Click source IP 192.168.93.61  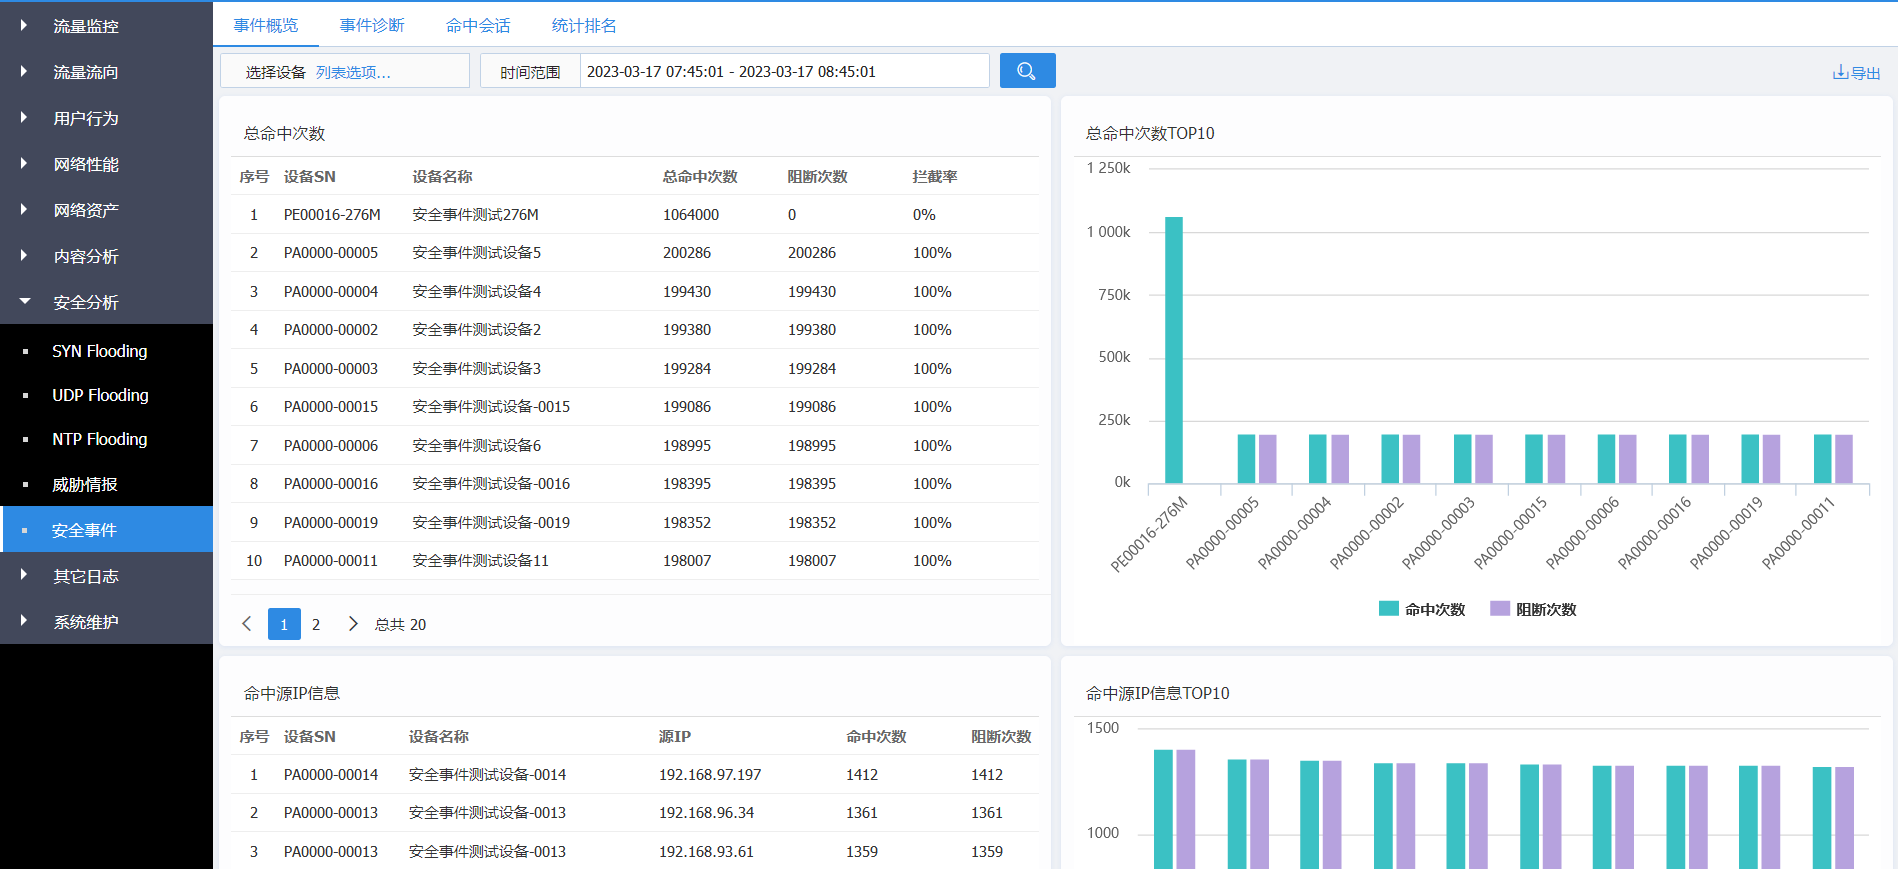pyautogui.click(x=706, y=852)
